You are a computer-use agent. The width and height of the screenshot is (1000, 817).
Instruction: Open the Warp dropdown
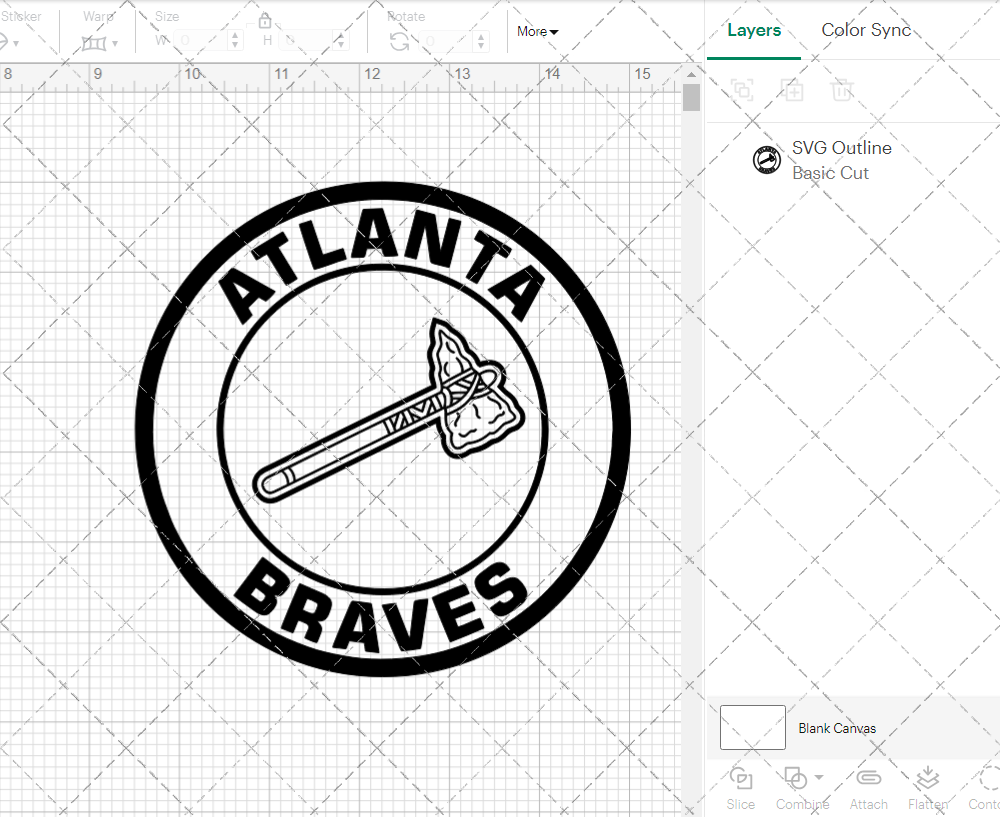point(100,43)
